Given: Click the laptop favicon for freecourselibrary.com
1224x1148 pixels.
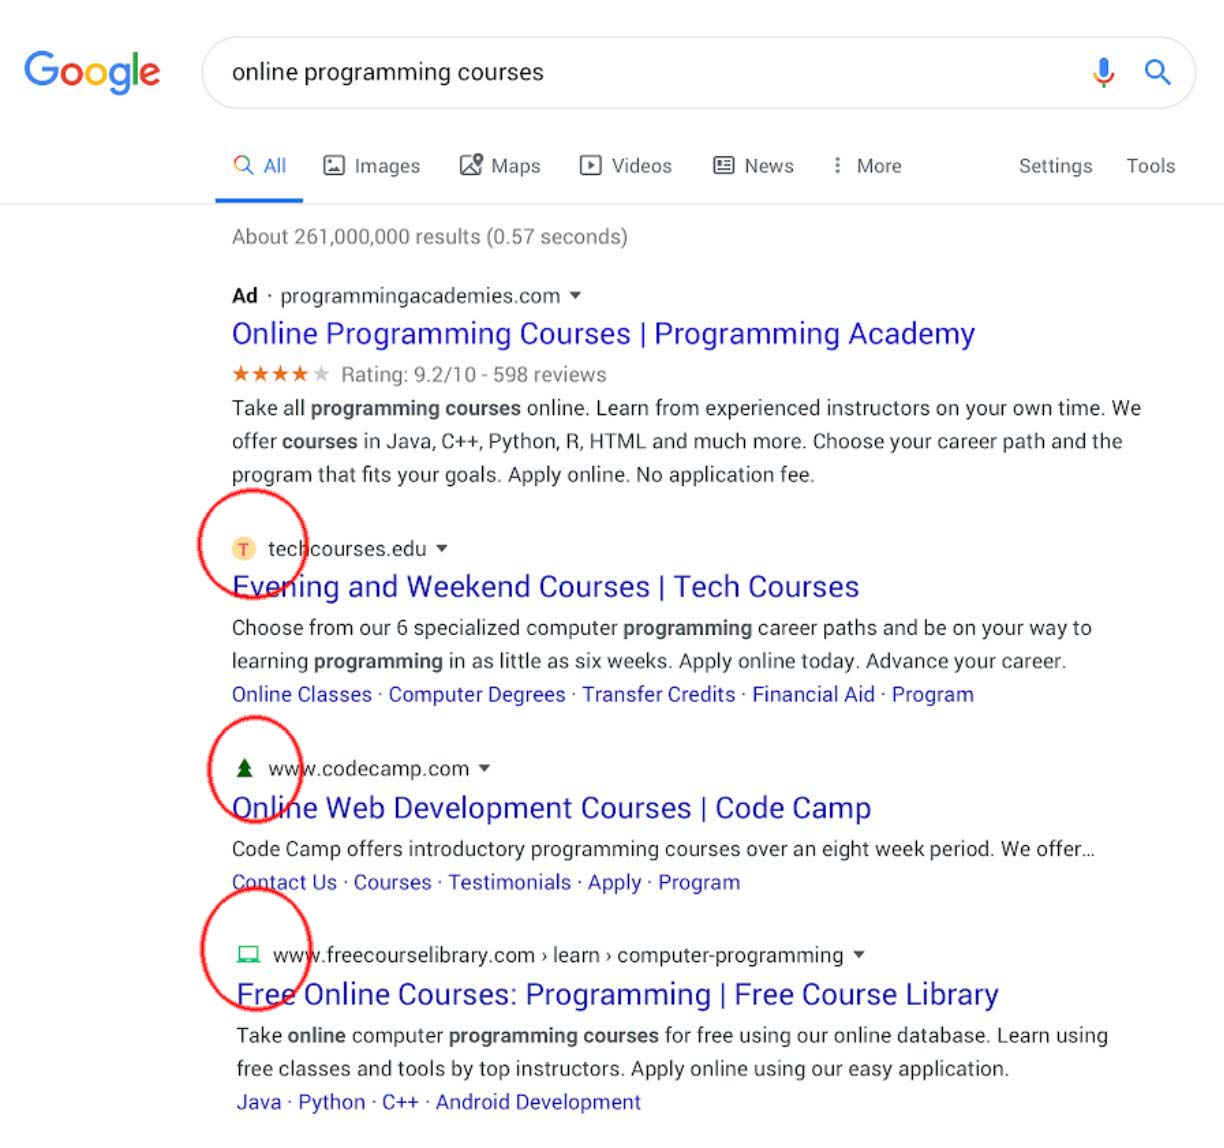Looking at the screenshot, I should tap(247, 954).
